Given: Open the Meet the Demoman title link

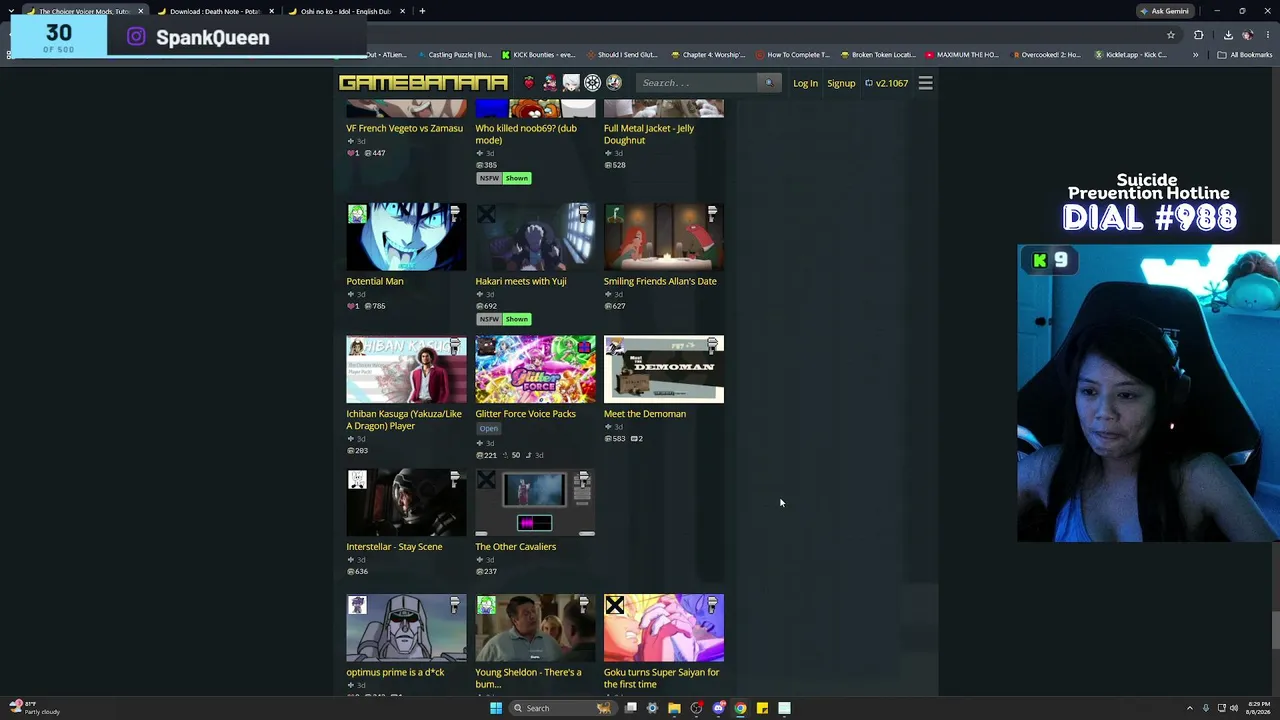Looking at the screenshot, I should pos(645,414).
